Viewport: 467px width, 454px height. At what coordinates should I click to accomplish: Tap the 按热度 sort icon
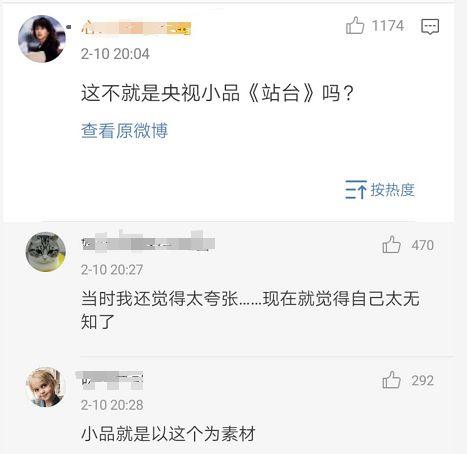356,189
